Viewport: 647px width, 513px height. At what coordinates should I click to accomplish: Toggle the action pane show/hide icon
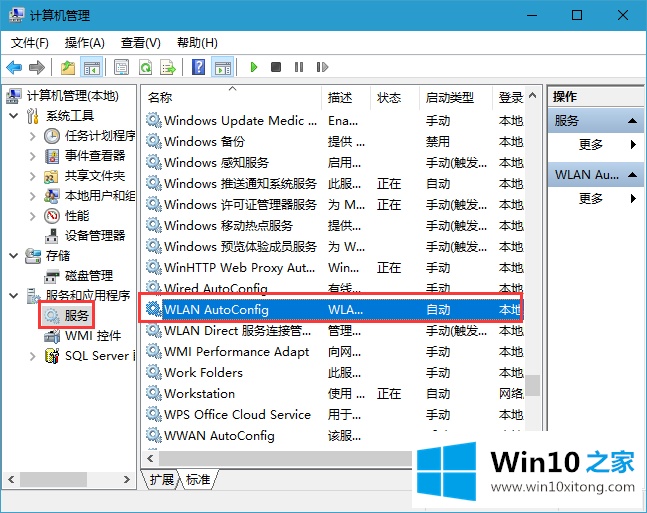click(223, 67)
